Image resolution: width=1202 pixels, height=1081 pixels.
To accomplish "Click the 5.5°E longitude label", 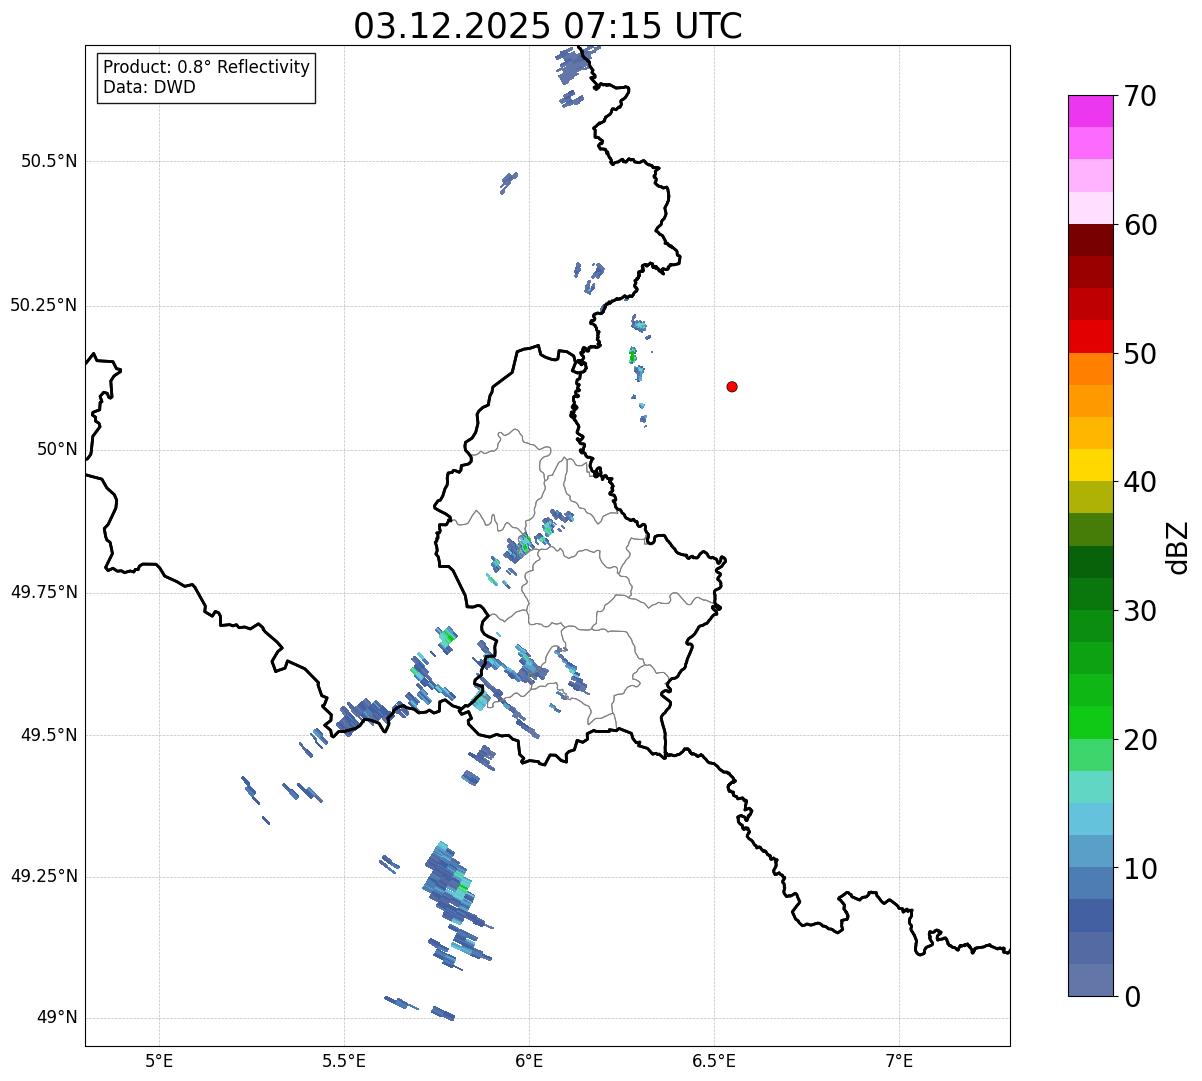I will point(344,1060).
